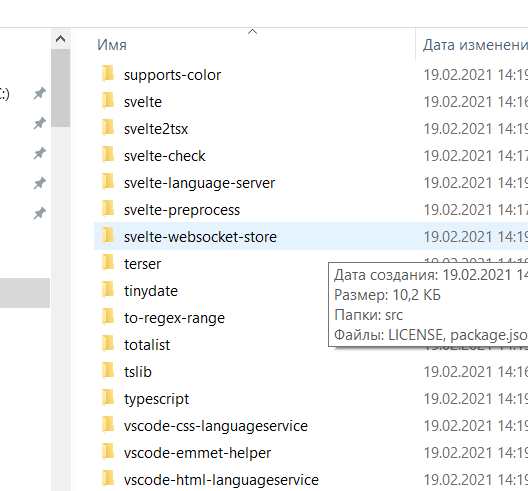Click the modified date of supports-color
The height and width of the screenshot is (491, 528).
pyautogui.click(x=475, y=75)
